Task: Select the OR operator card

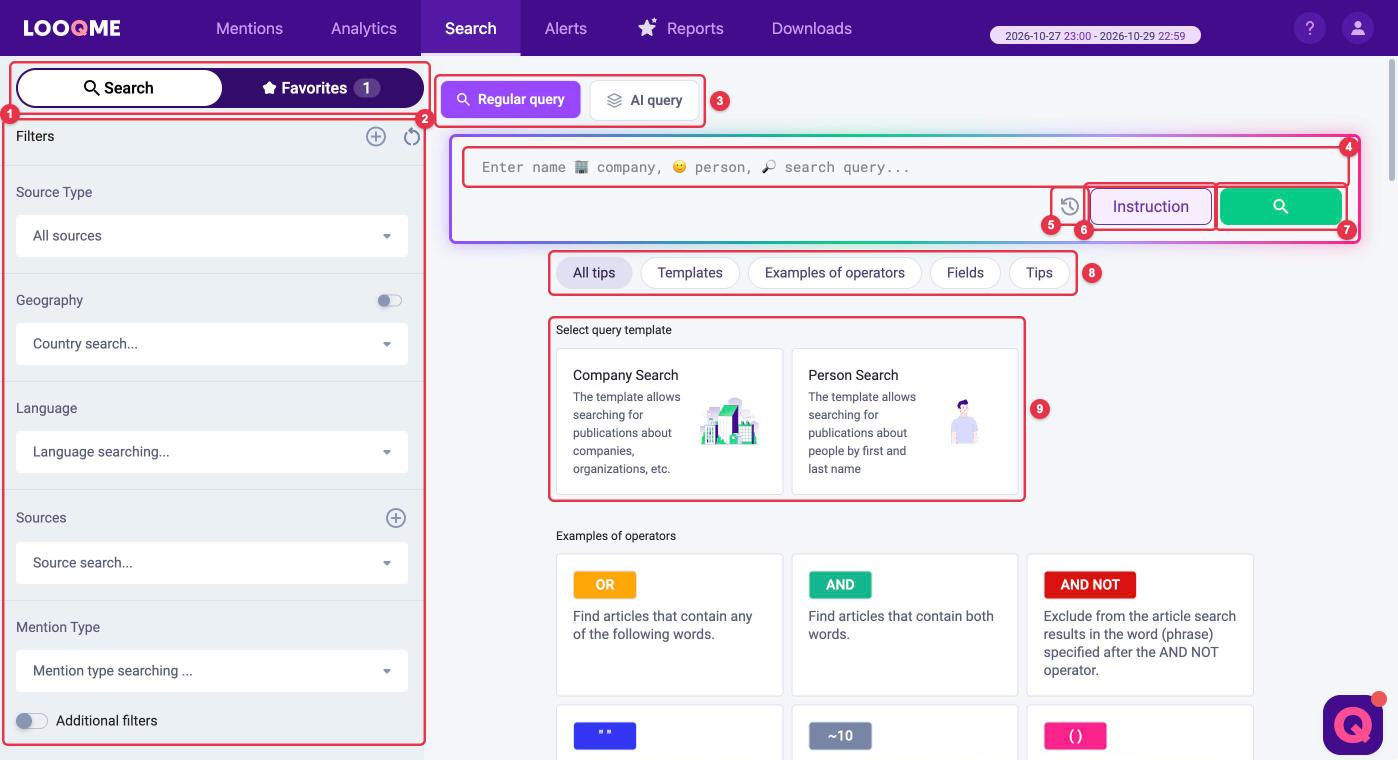Action: pyautogui.click(x=670, y=625)
